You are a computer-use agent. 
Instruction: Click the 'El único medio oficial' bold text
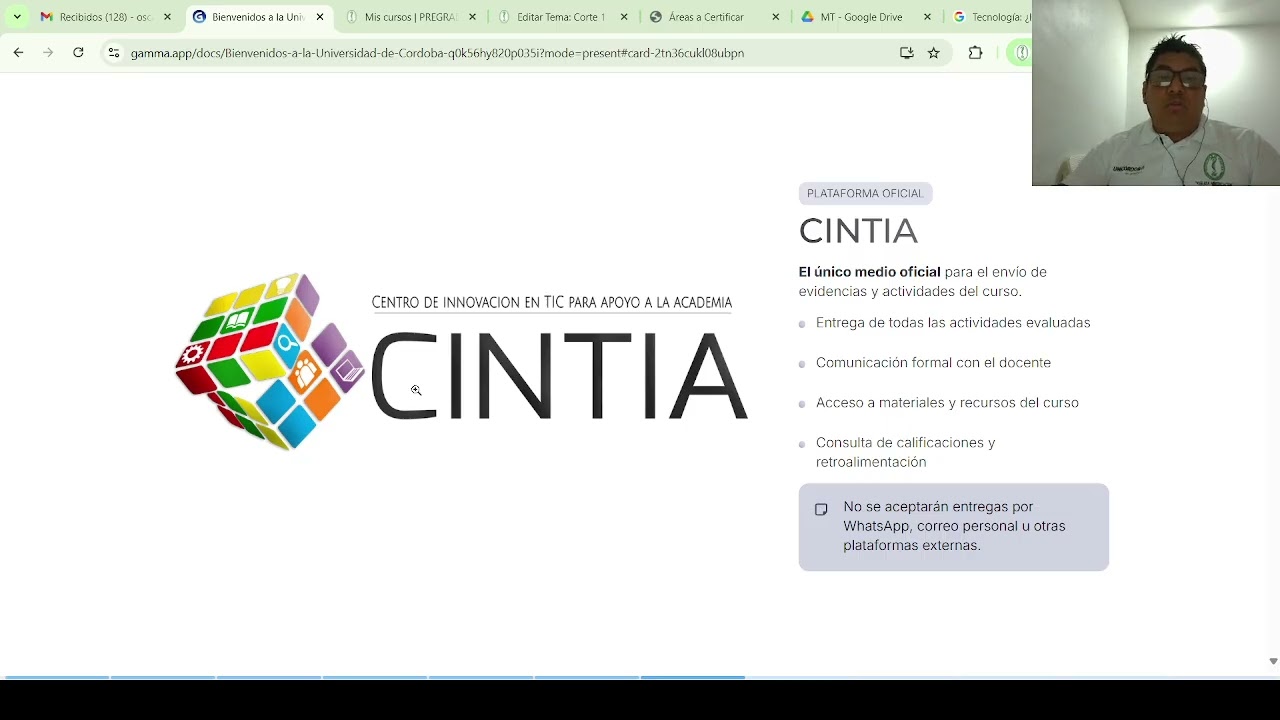870,272
